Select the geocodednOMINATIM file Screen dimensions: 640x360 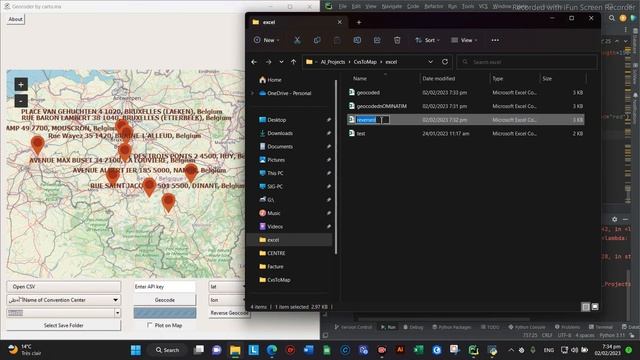465,106
